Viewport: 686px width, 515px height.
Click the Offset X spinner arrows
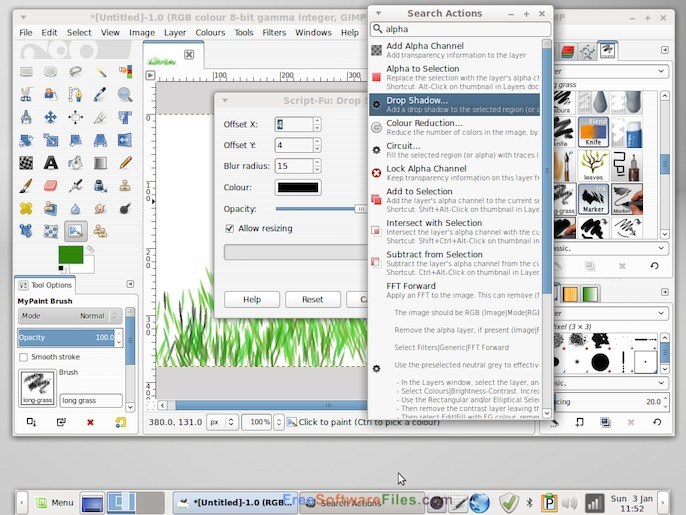(317, 124)
